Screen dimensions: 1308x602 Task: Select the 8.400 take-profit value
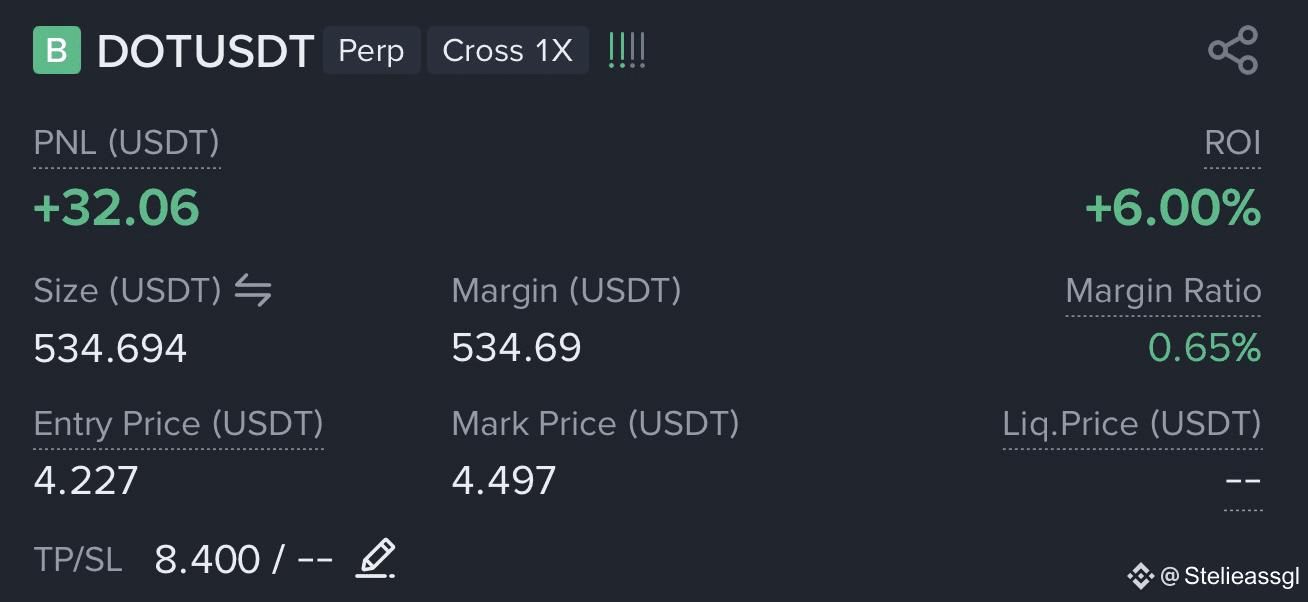click(207, 559)
